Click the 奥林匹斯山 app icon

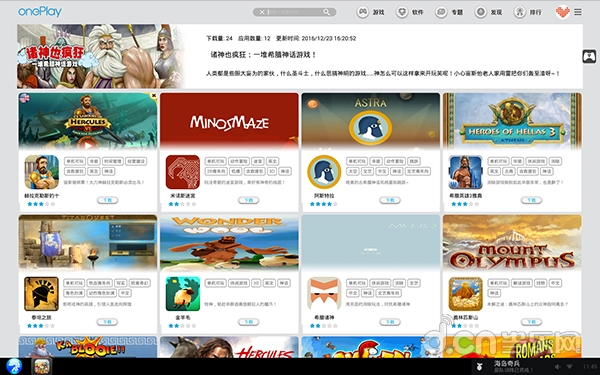[x=466, y=294]
